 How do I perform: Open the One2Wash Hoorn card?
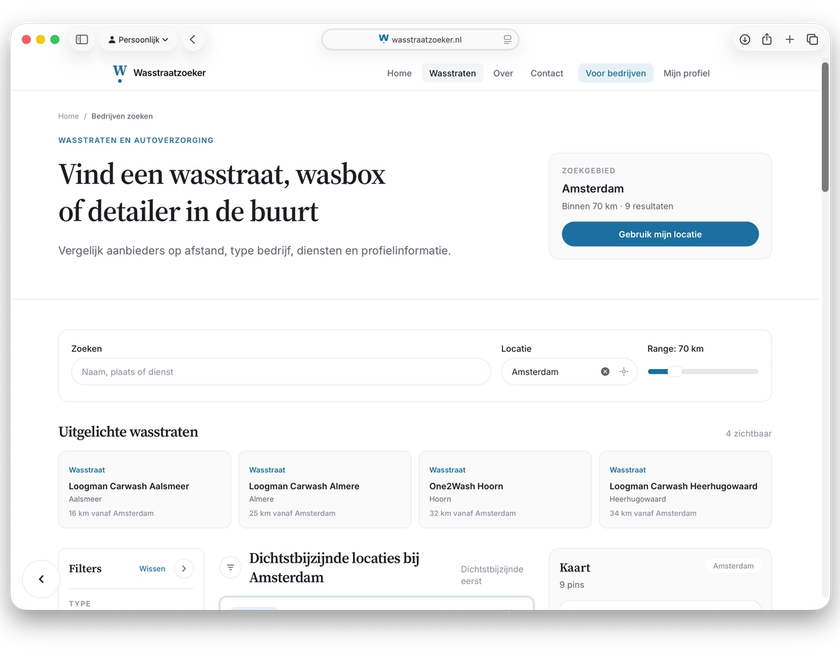[505, 490]
